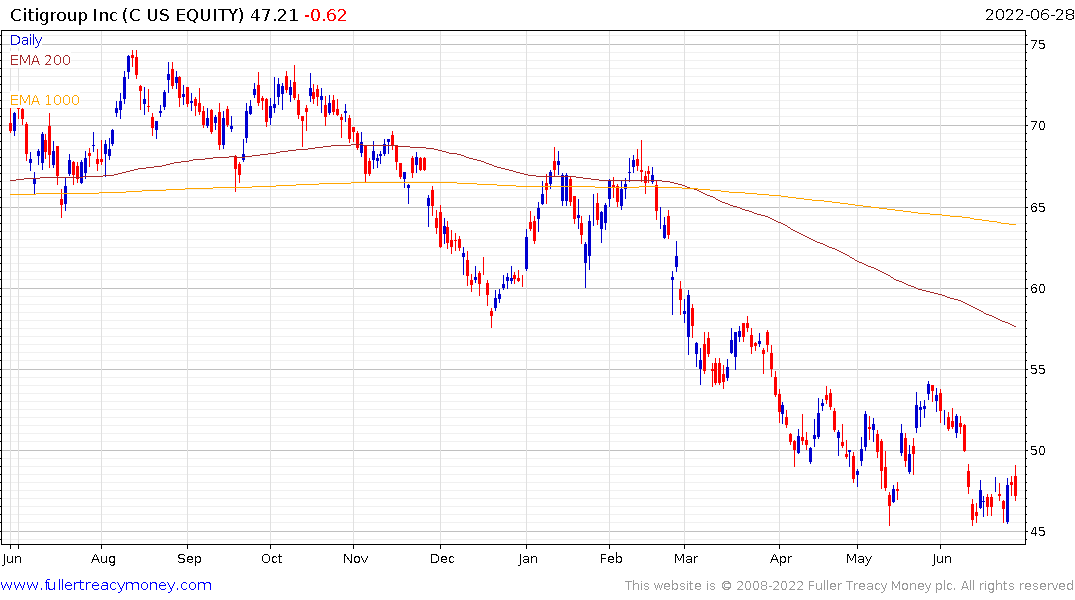Click the Dec month axis label
The image size is (1075, 600).
[442, 558]
